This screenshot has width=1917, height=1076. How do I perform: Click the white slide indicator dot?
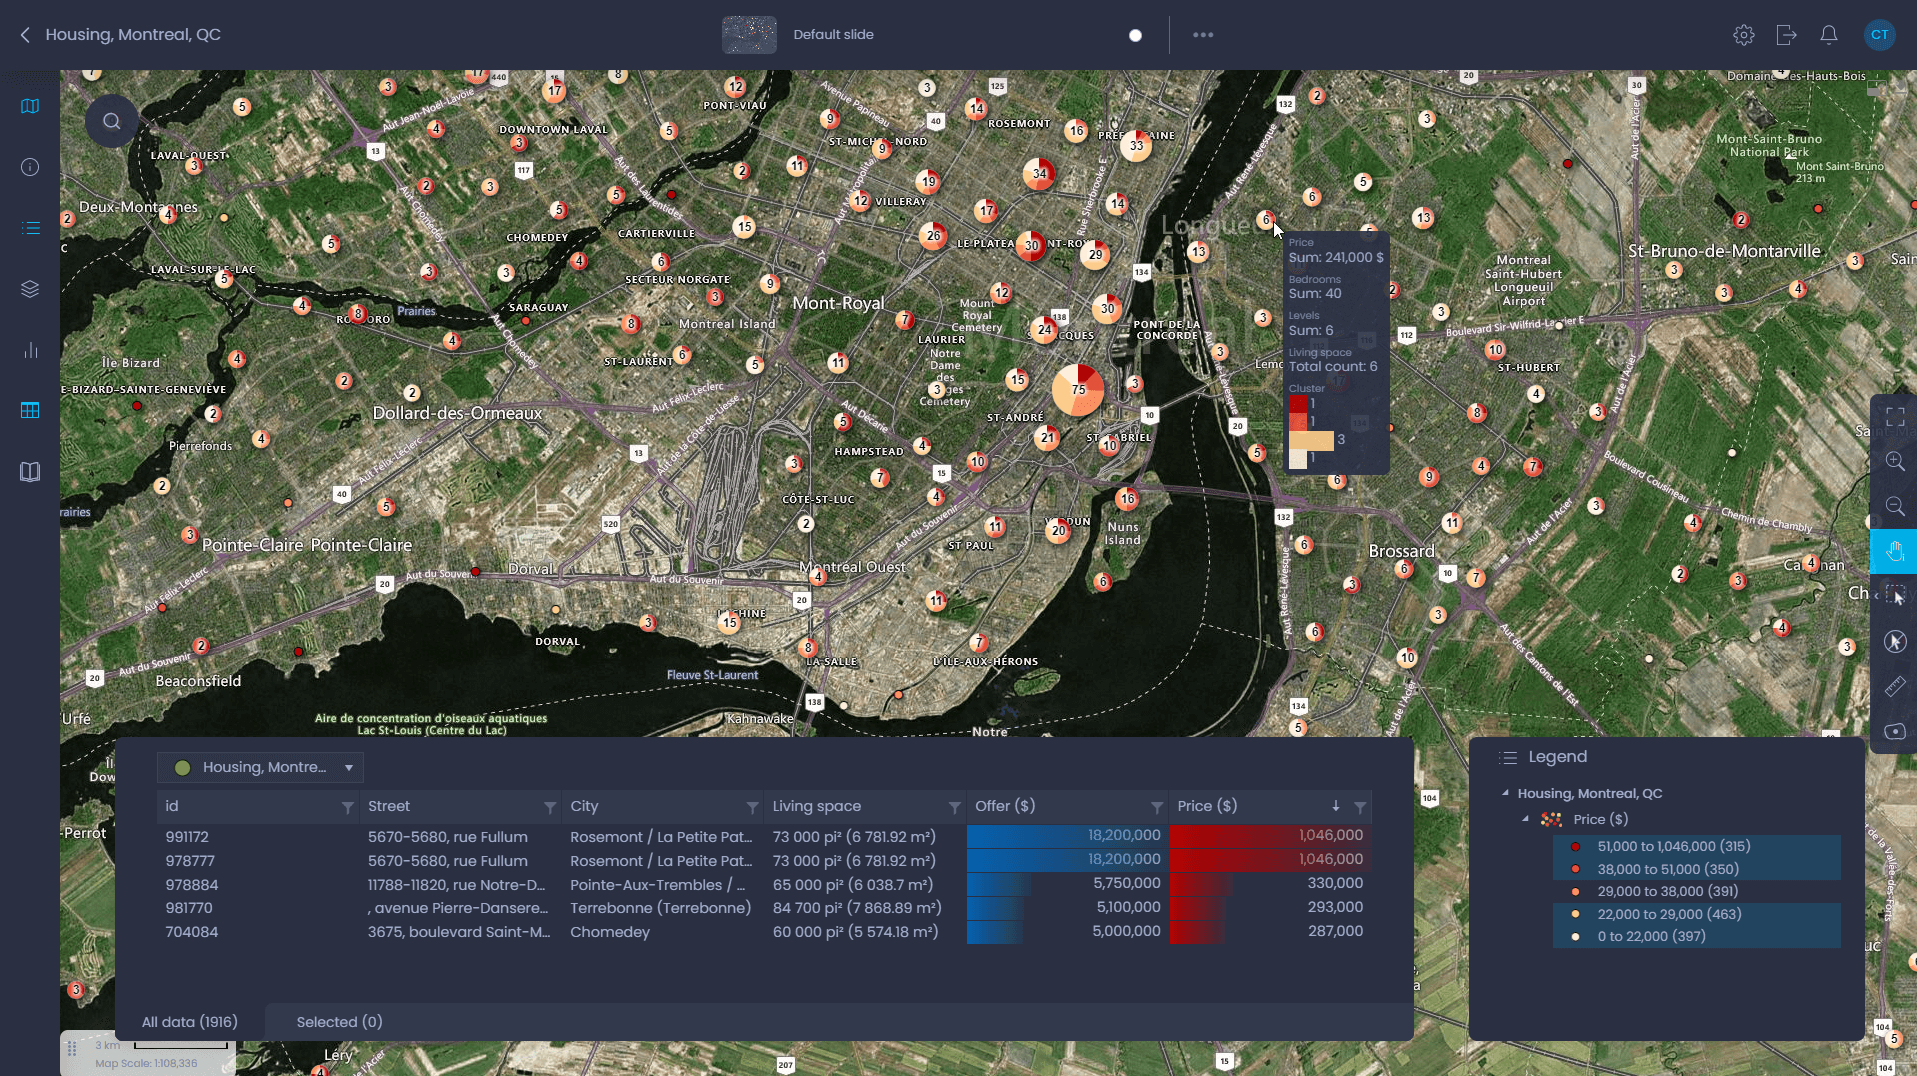(1135, 35)
